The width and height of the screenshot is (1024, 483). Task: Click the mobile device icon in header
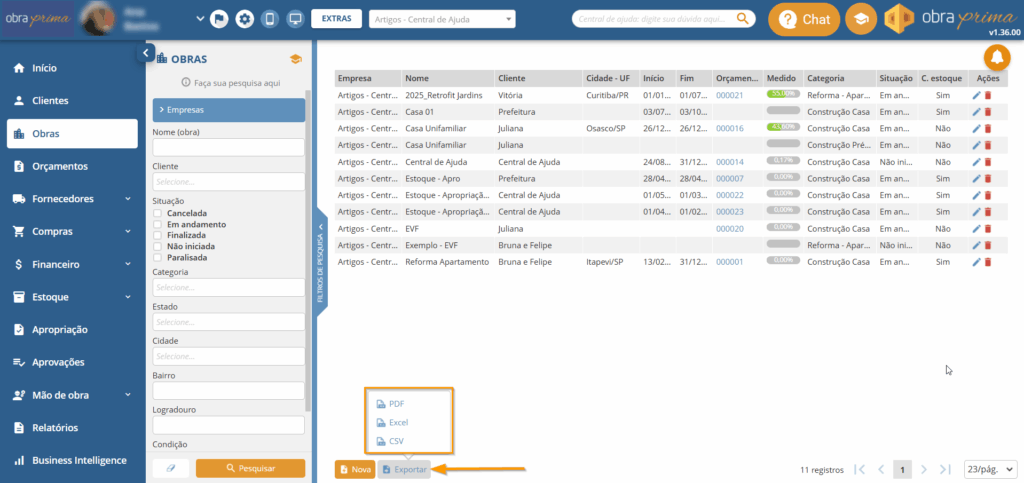pos(270,19)
